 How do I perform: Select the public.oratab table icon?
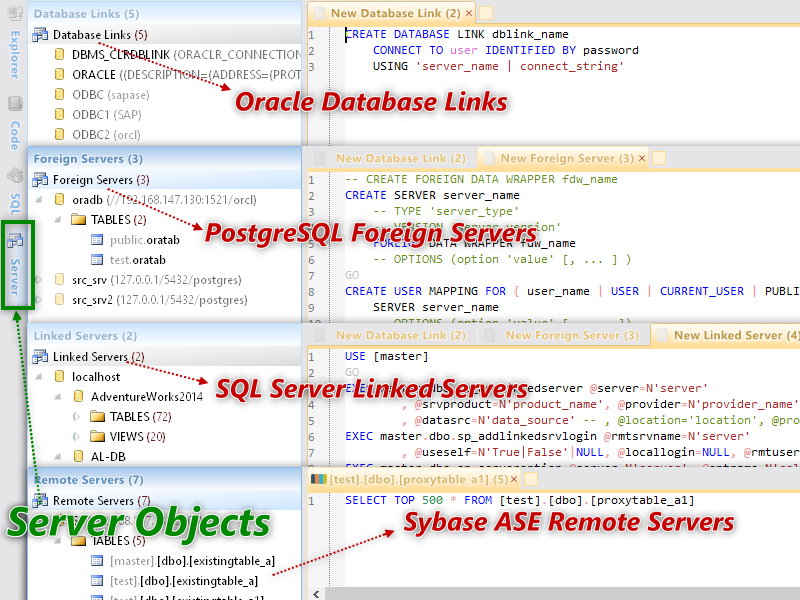point(97,240)
